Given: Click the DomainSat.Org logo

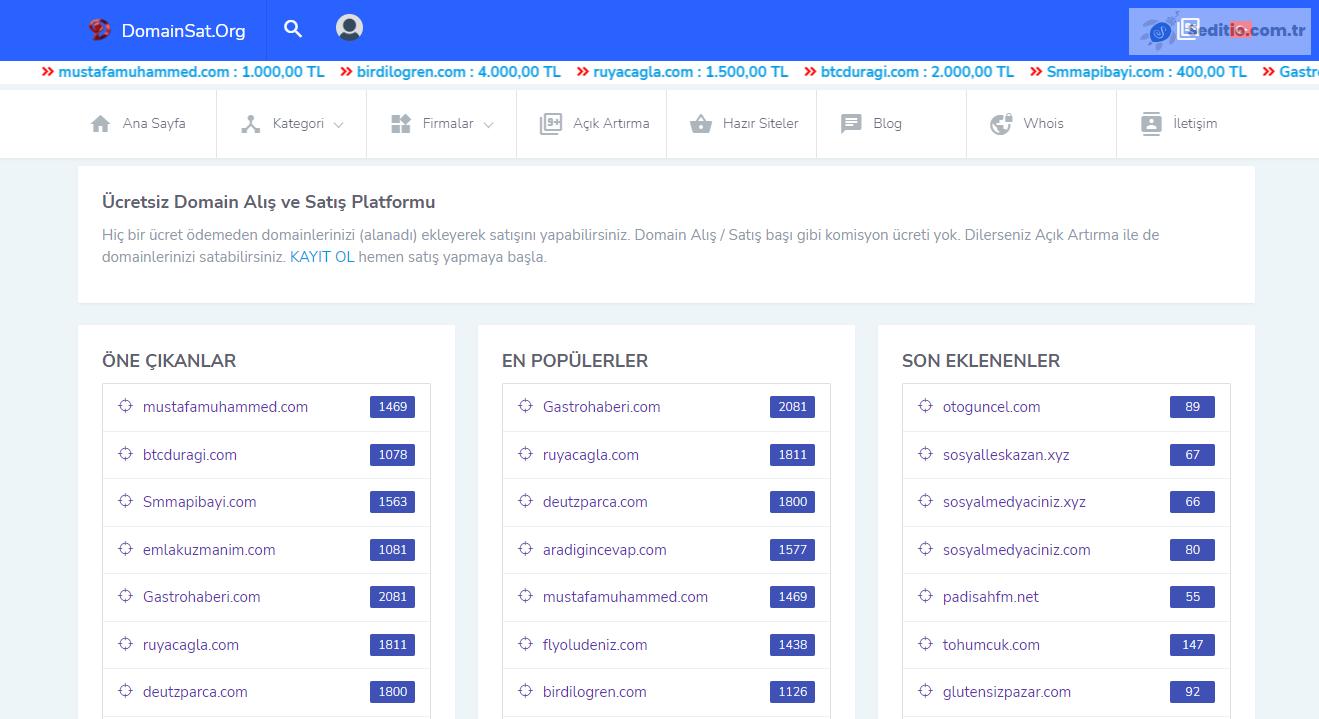Looking at the screenshot, I should click(x=167, y=30).
